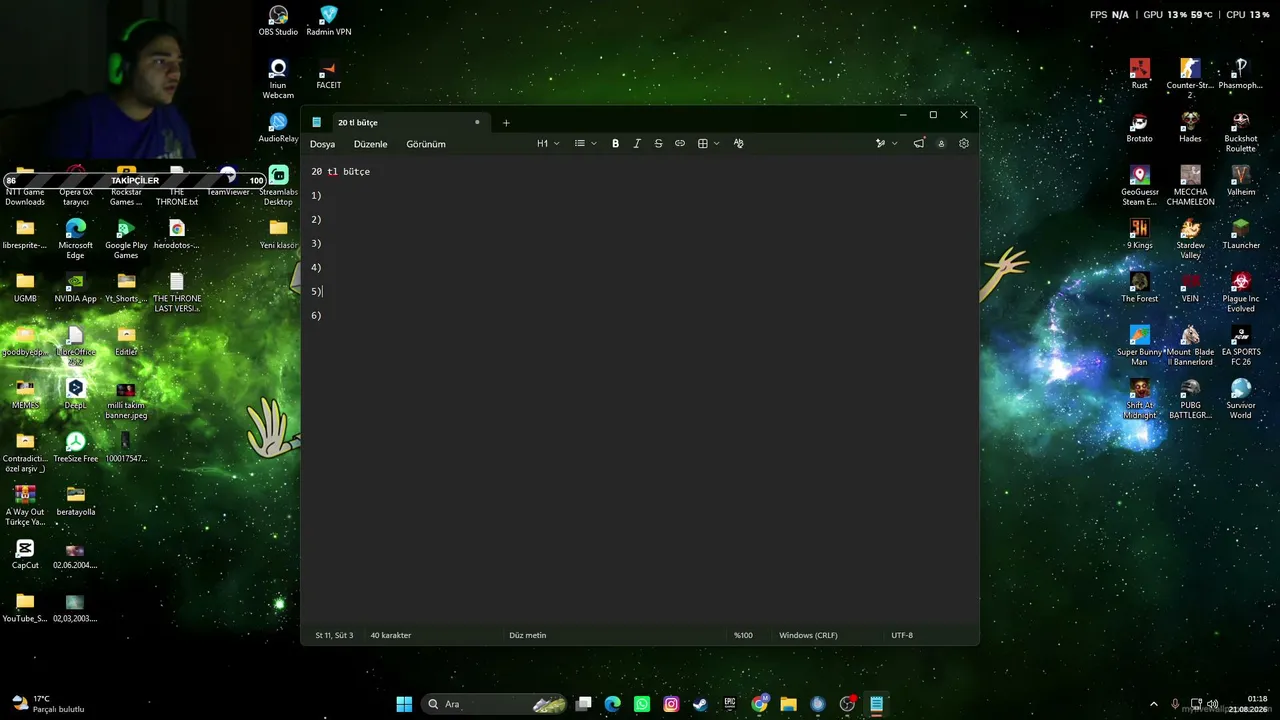Close the '20 tl bütçe' tab dot
The image size is (1280, 720).
click(x=477, y=122)
